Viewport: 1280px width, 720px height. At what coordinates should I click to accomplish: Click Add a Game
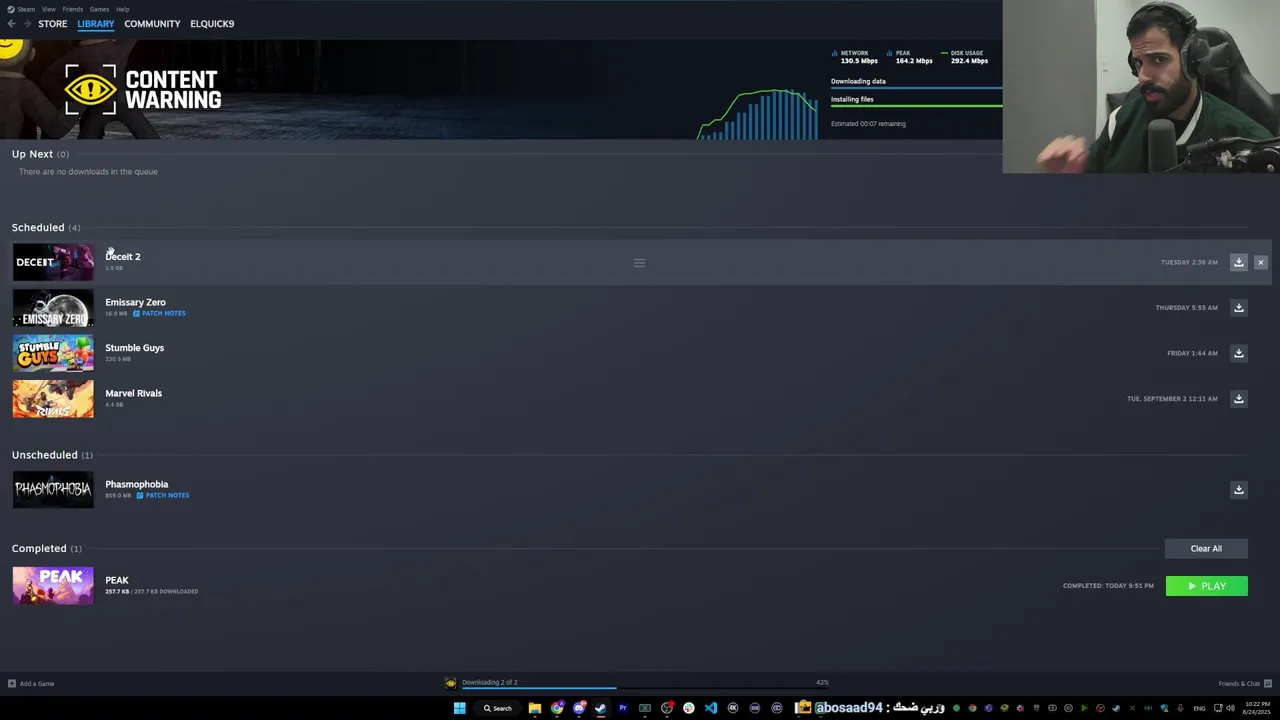click(31, 684)
